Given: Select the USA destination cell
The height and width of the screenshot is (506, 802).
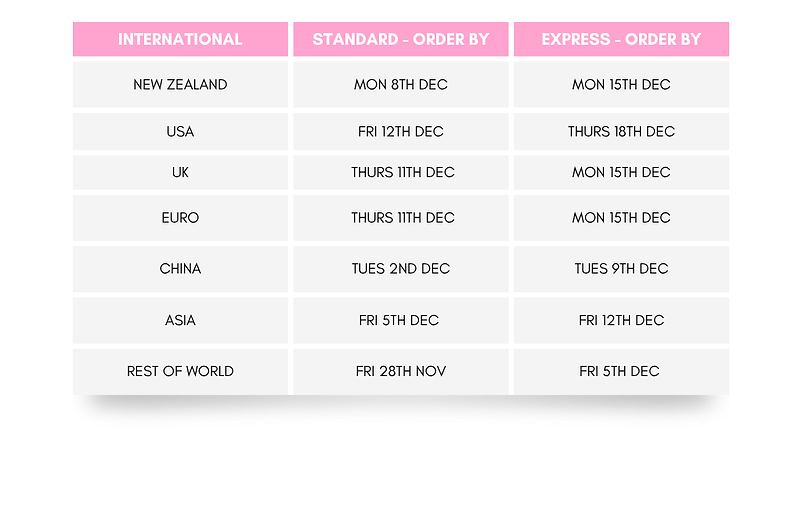Looking at the screenshot, I should (180, 131).
